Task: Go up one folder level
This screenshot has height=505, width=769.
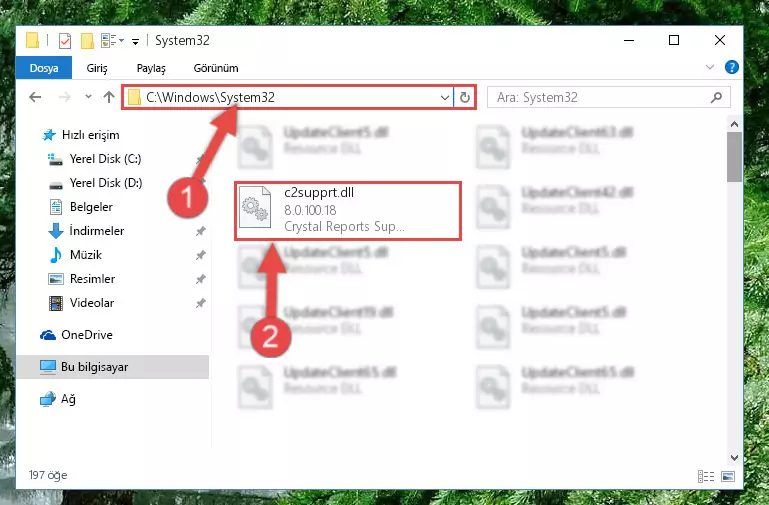Action: (109, 97)
